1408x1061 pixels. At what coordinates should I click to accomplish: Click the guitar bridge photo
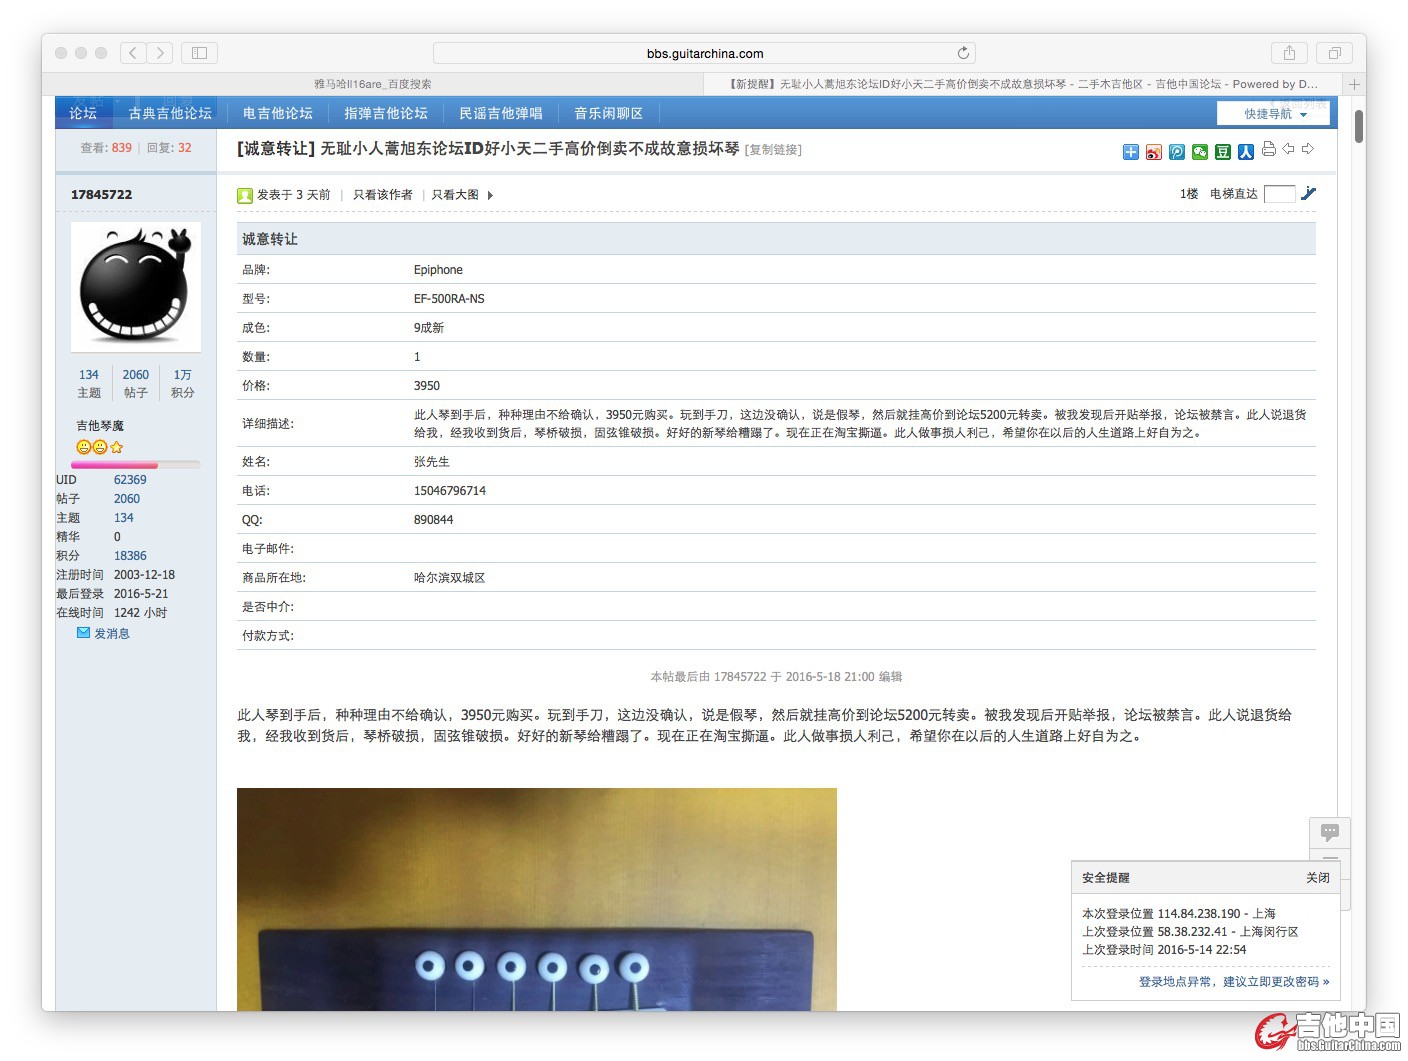coord(537,899)
